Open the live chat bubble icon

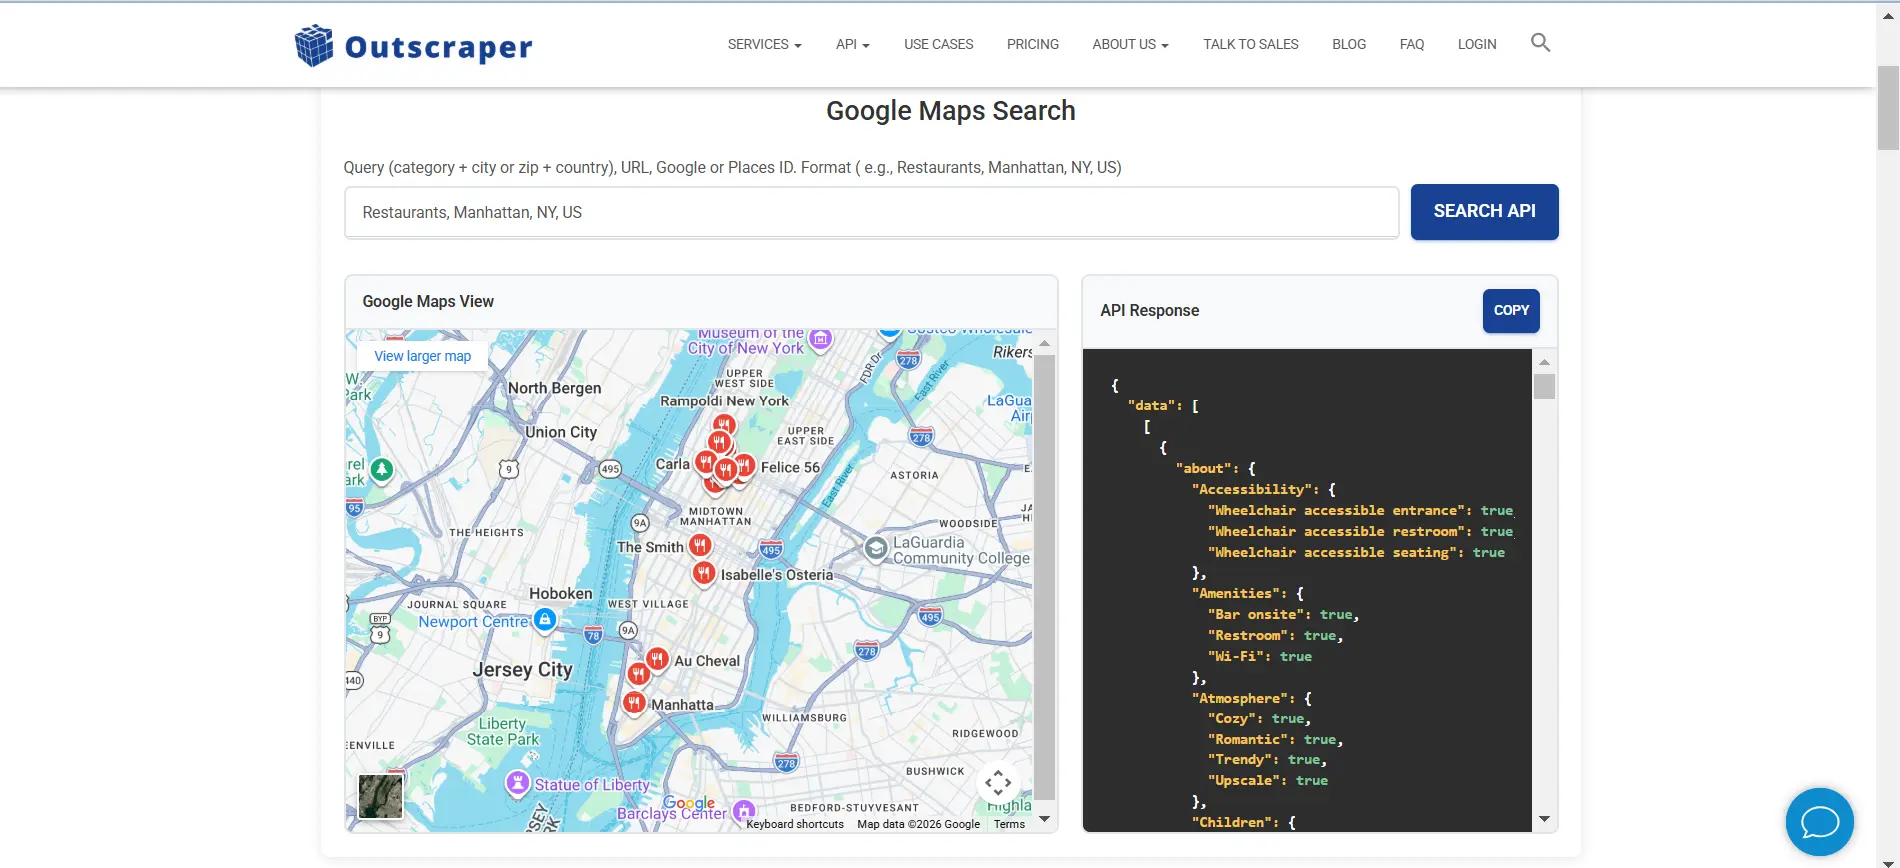1819,822
